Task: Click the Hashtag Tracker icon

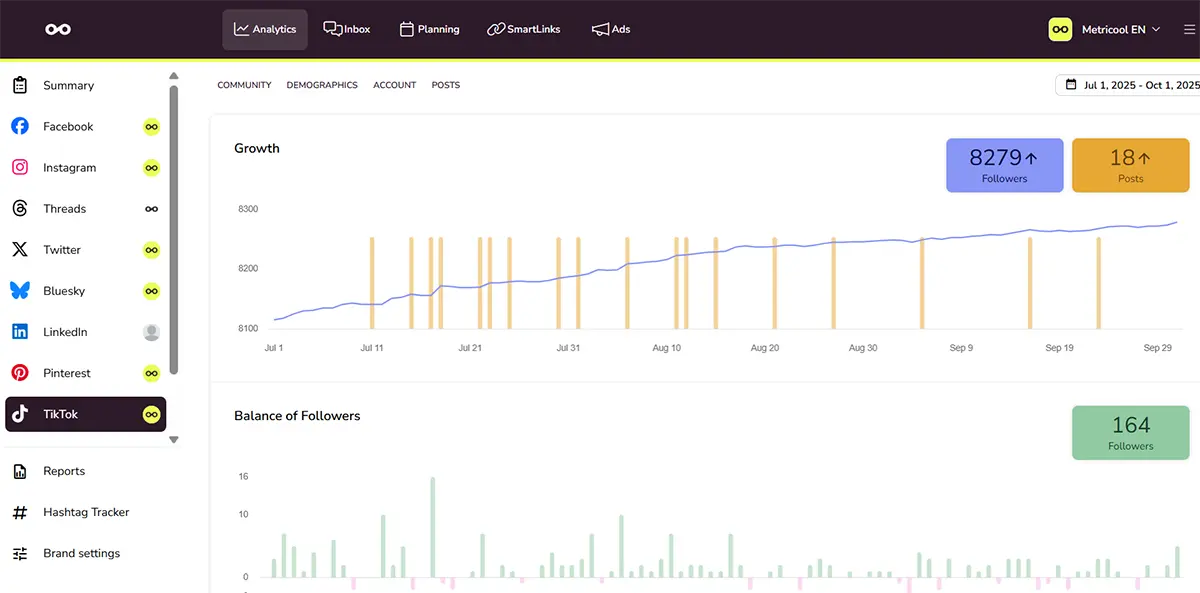Action: [20, 512]
